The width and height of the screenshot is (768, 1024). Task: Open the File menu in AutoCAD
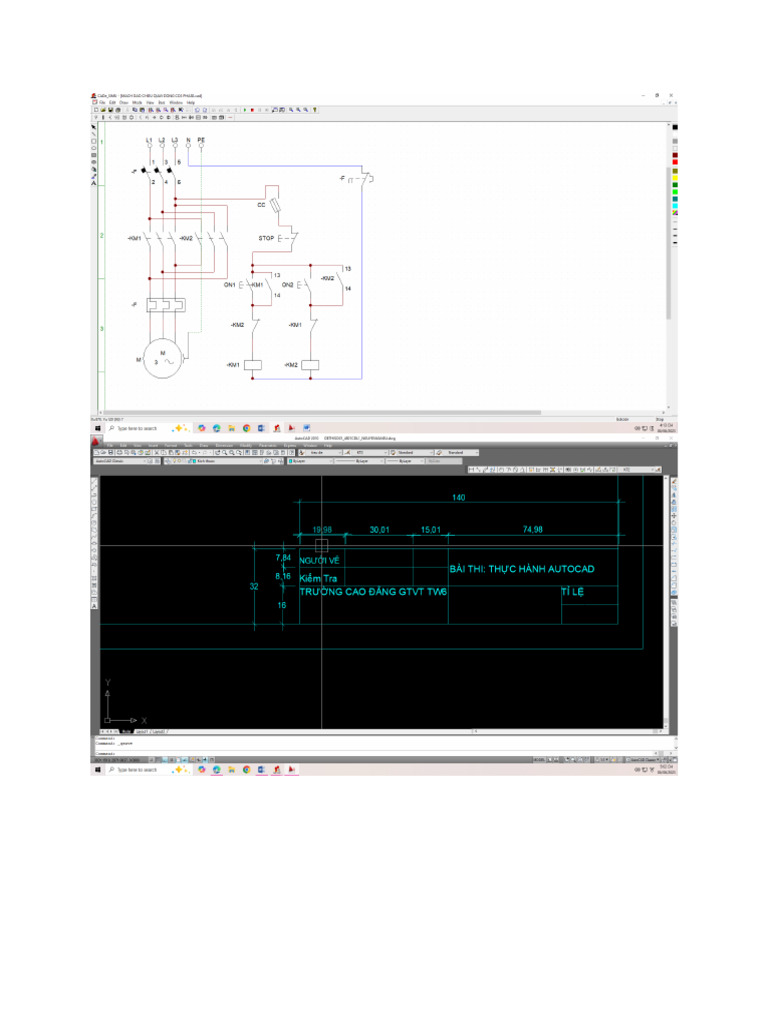click(x=109, y=445)
